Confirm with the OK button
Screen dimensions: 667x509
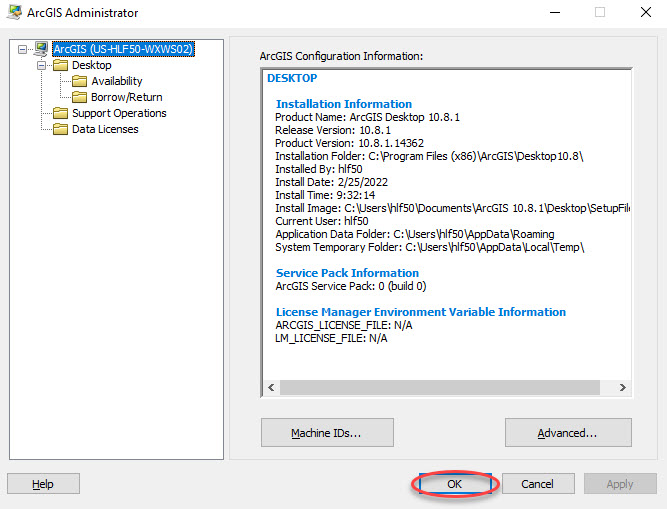(x=455, y=484)
